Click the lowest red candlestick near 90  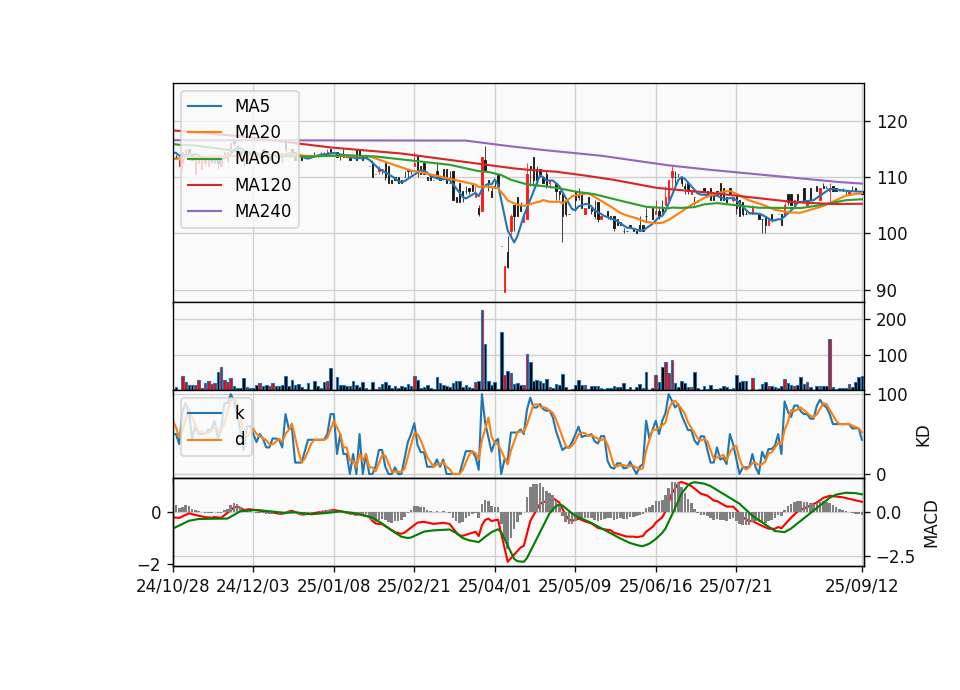(x=505, y=279)
